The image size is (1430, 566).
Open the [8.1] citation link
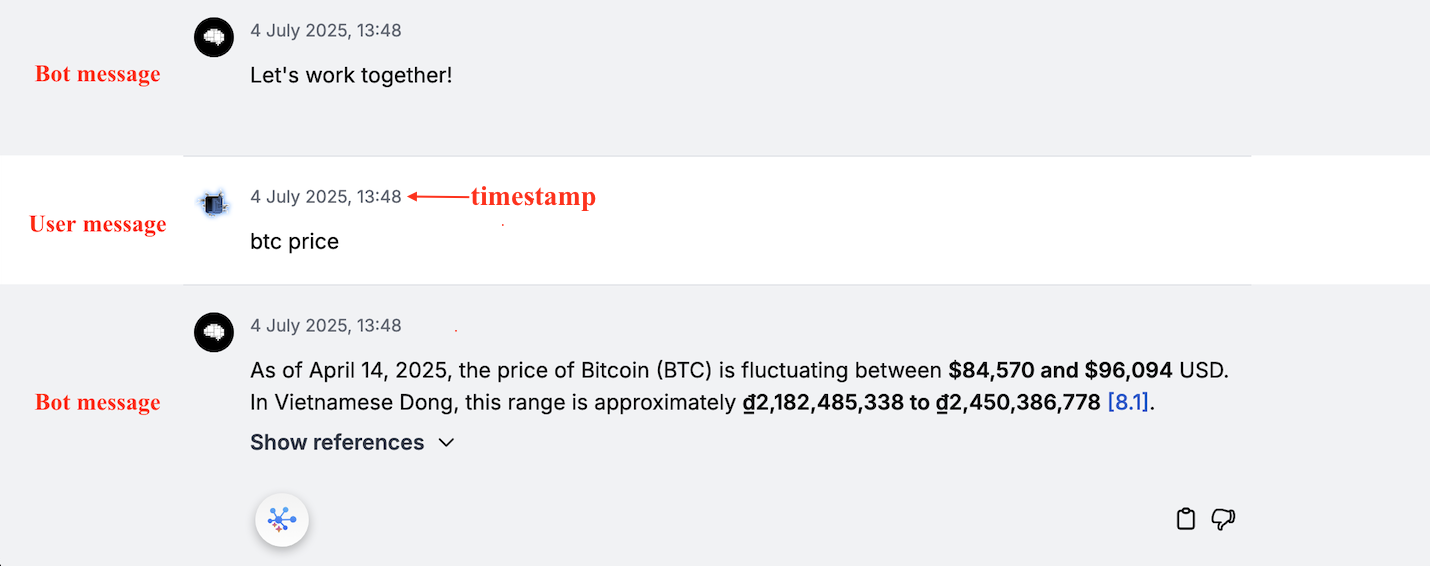coord(1128,403)
